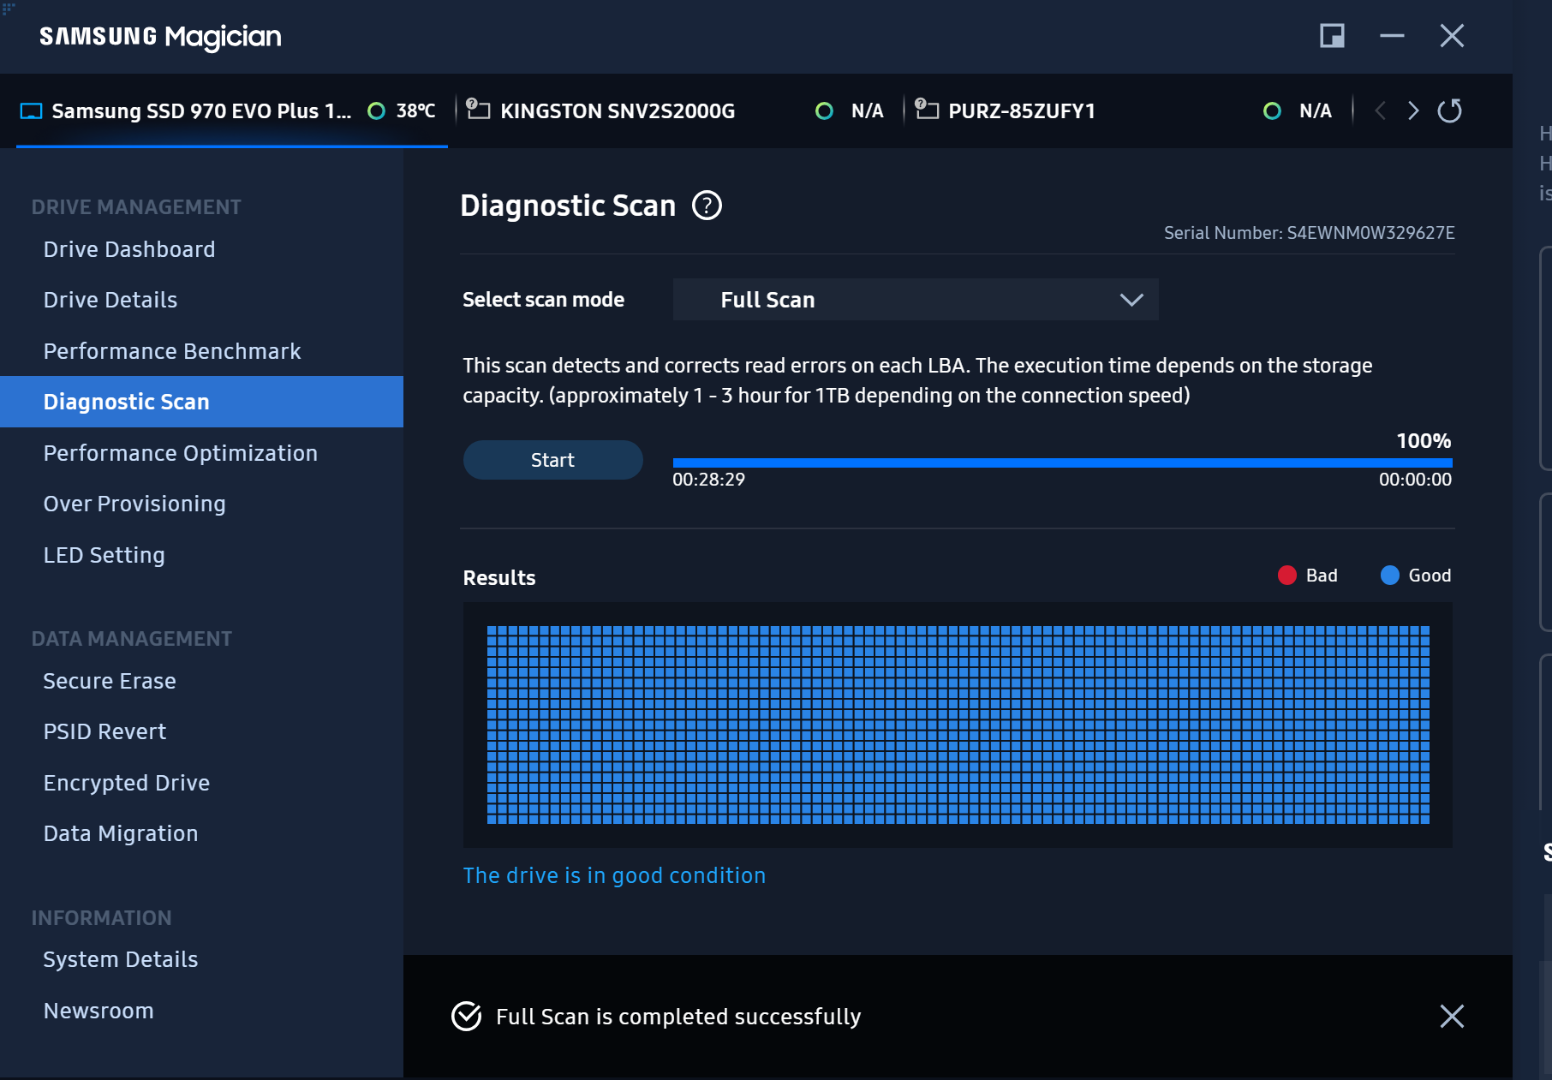The height and width of the screenshot is (1080, 1552).
Task: Click the 38°C health status circle
Action: coord(376,111)
